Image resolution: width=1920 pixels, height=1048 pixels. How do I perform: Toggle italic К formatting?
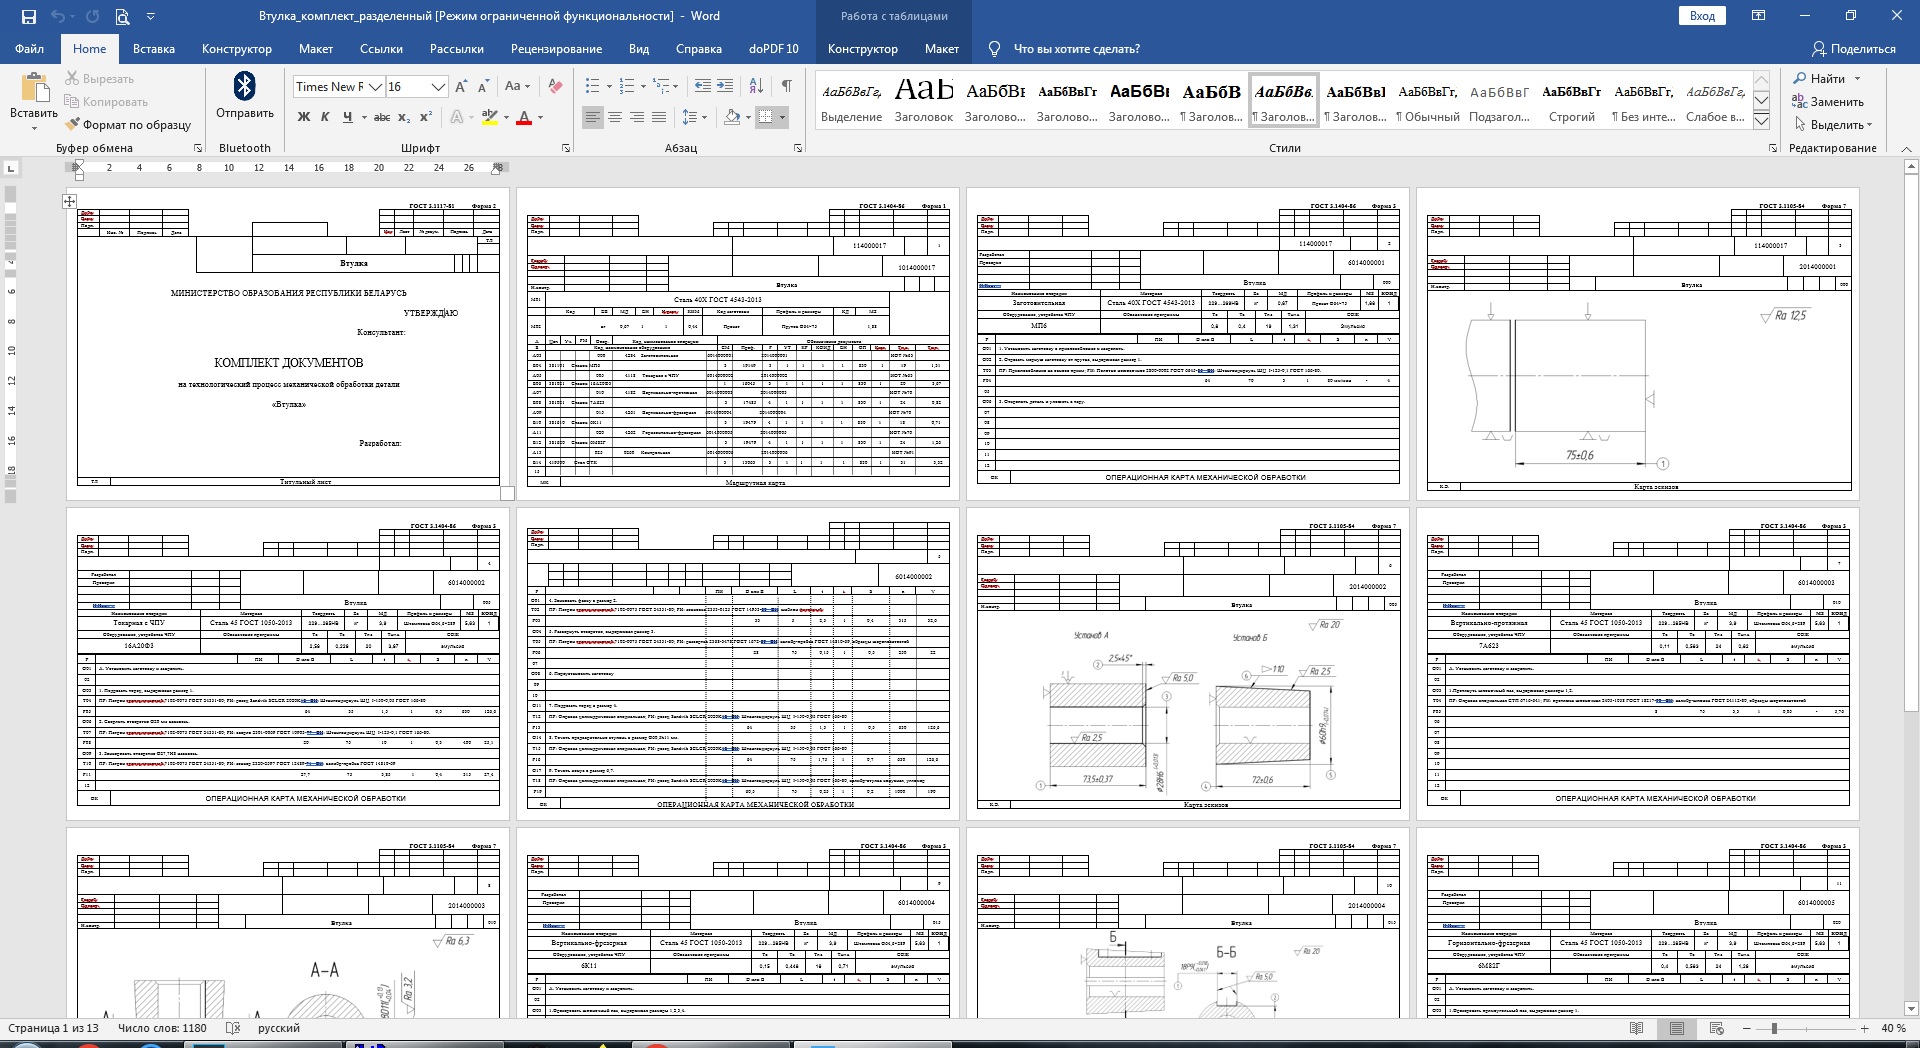325,118
